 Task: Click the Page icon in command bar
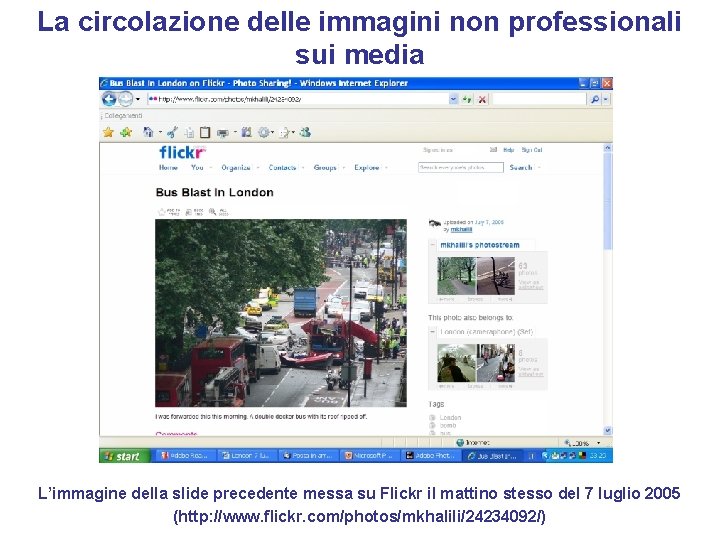tap(285, 133)
